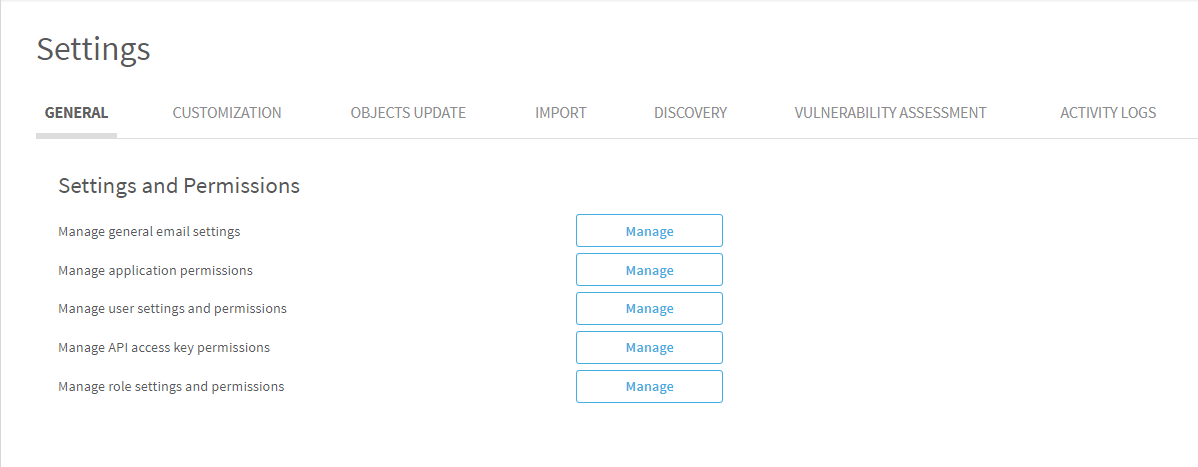This screenshot has height=467, width=1198.
Task: Click the 'Manage role settings and permissions' label
Action: [171, 387]
